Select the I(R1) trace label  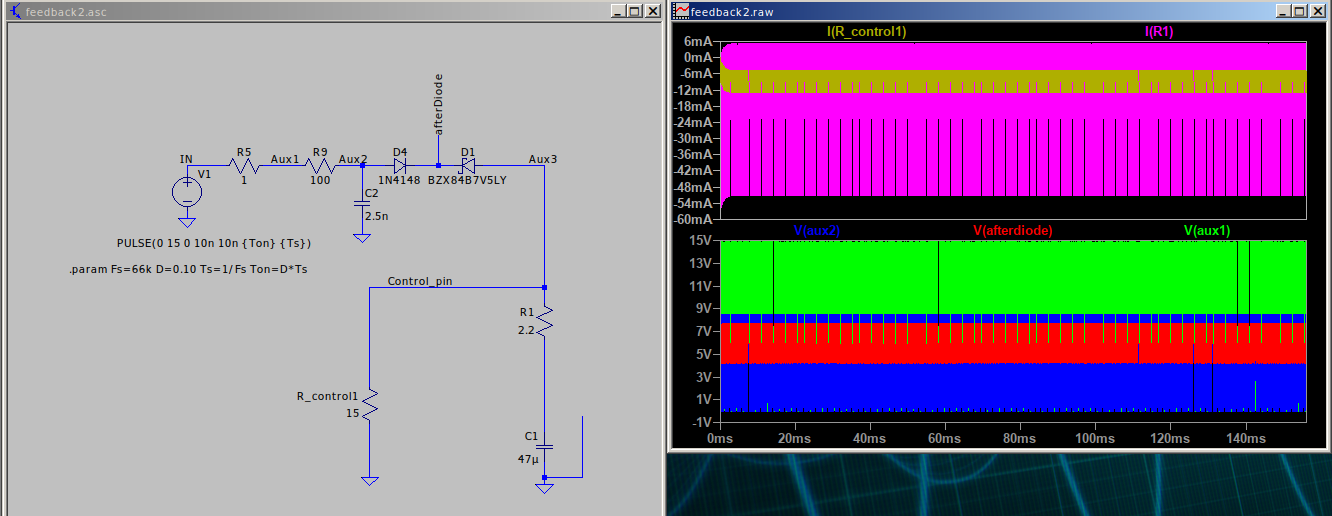(1159, 32)
